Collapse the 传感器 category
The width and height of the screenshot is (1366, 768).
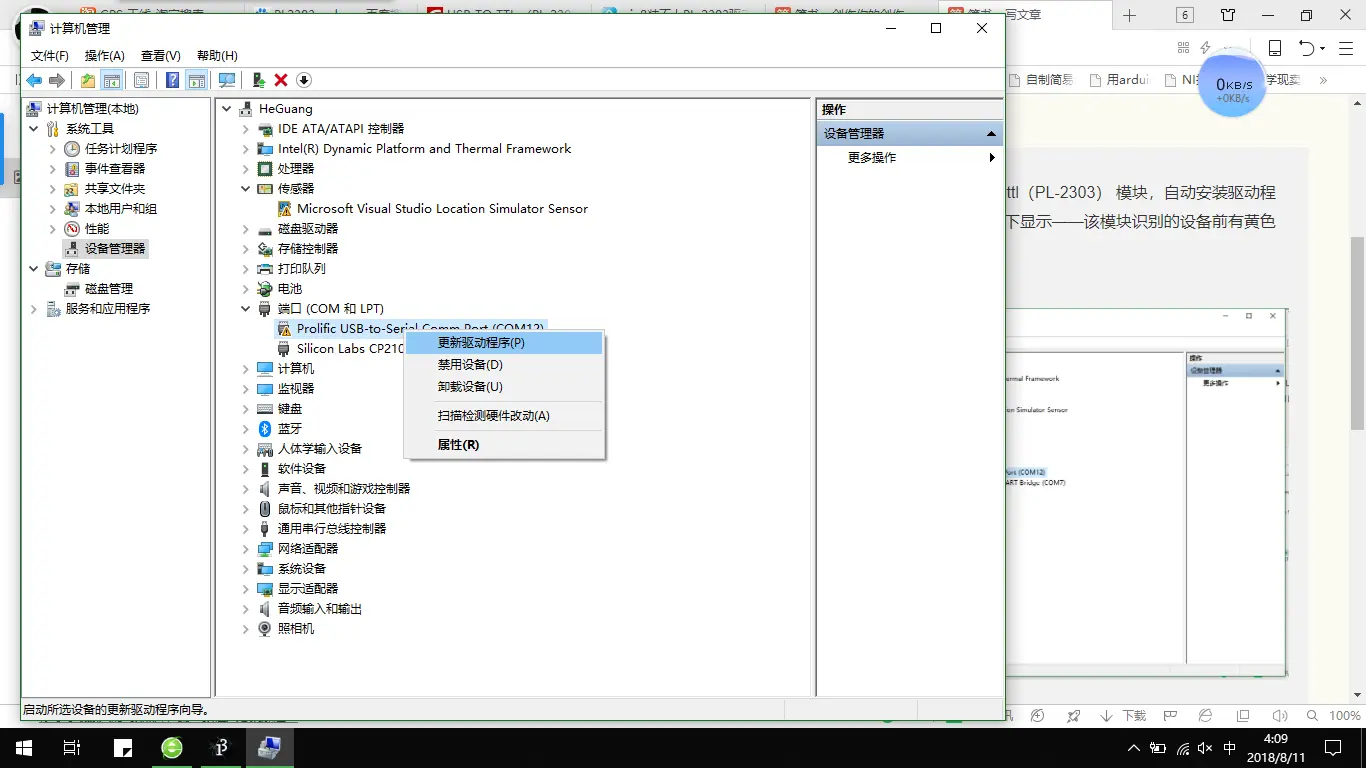[246, 188]
